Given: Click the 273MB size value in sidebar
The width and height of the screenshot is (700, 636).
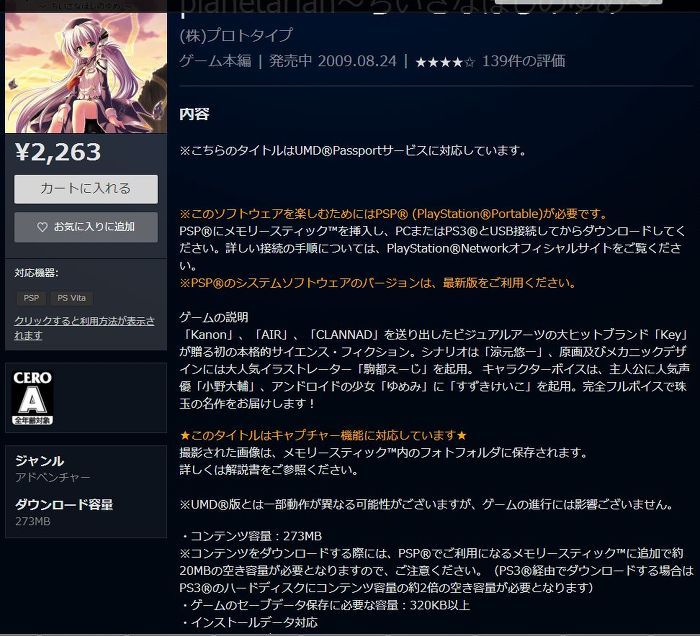Looking at the screenshot, I should click(33, 521).
